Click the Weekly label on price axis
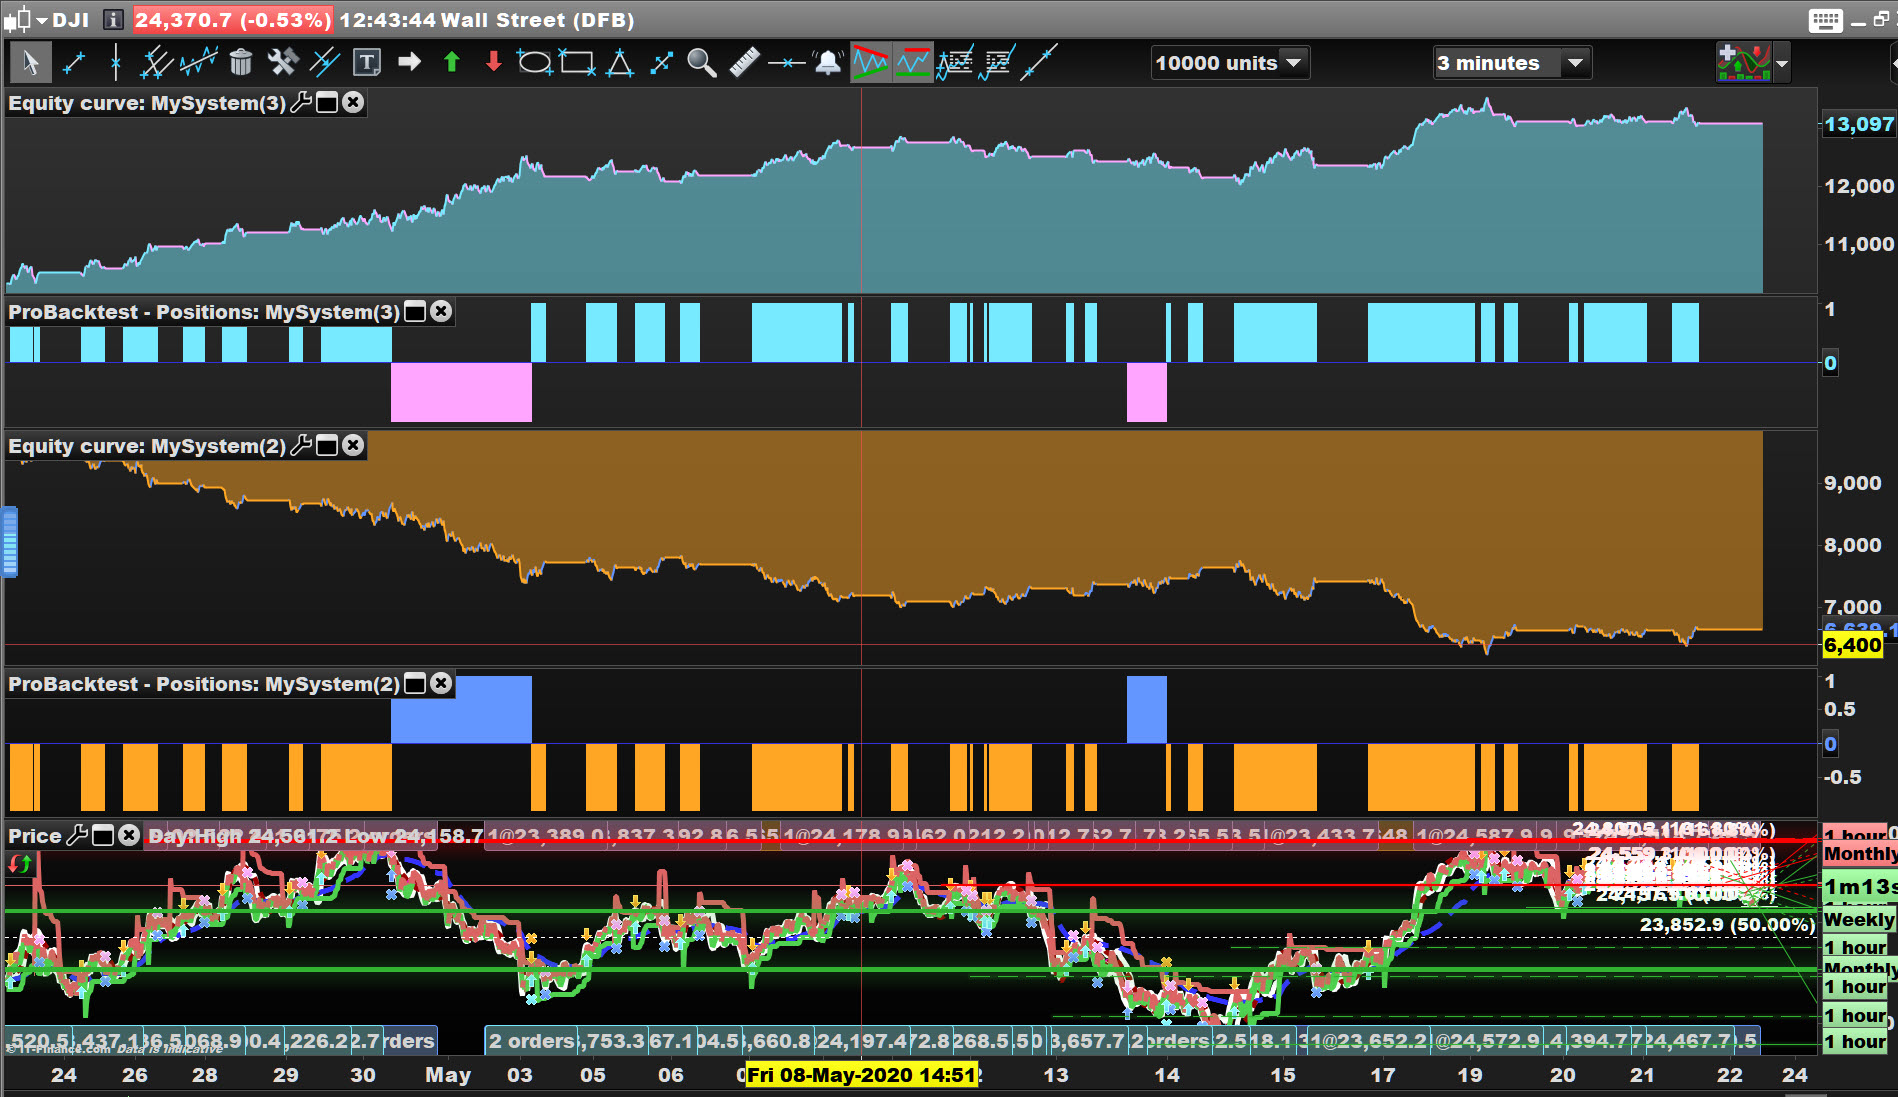This screenshot has height=1097, width=1898. [1859, 920]
